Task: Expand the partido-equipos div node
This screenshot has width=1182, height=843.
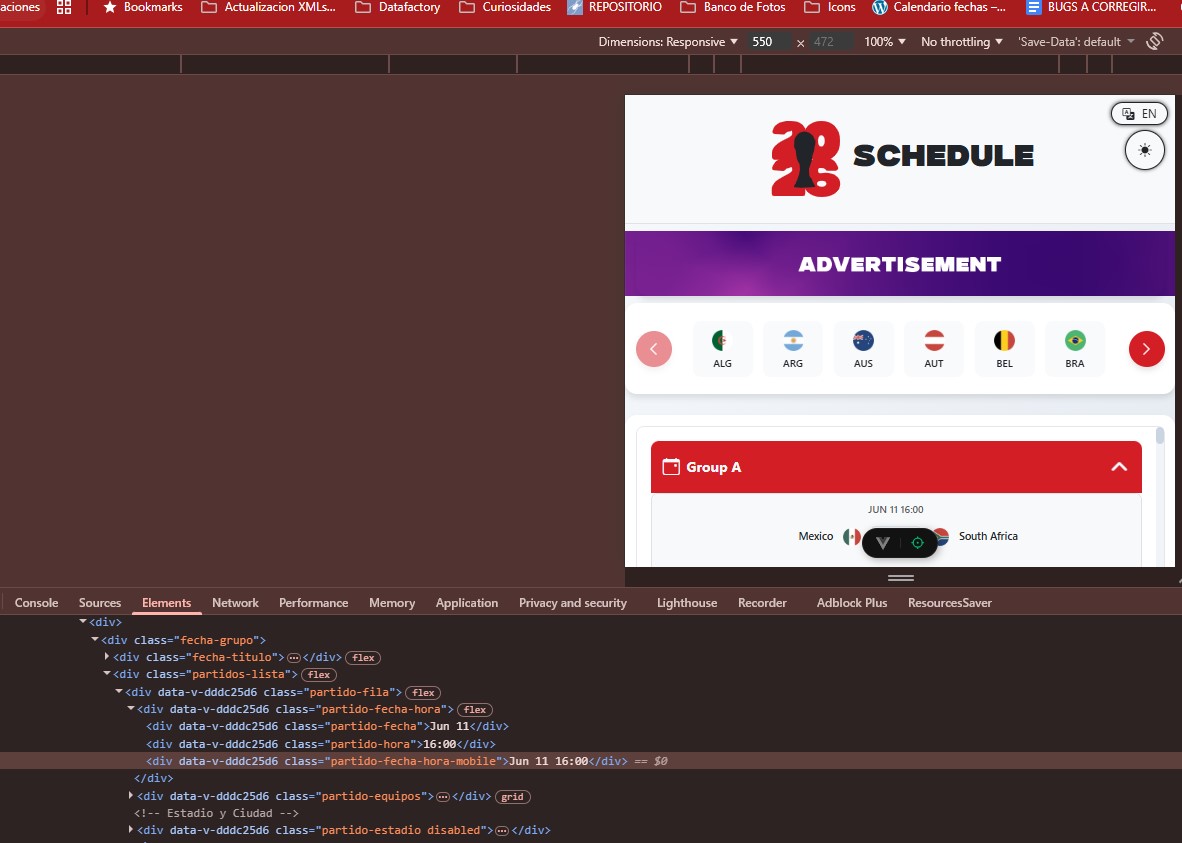Action: tap(132, 796)
